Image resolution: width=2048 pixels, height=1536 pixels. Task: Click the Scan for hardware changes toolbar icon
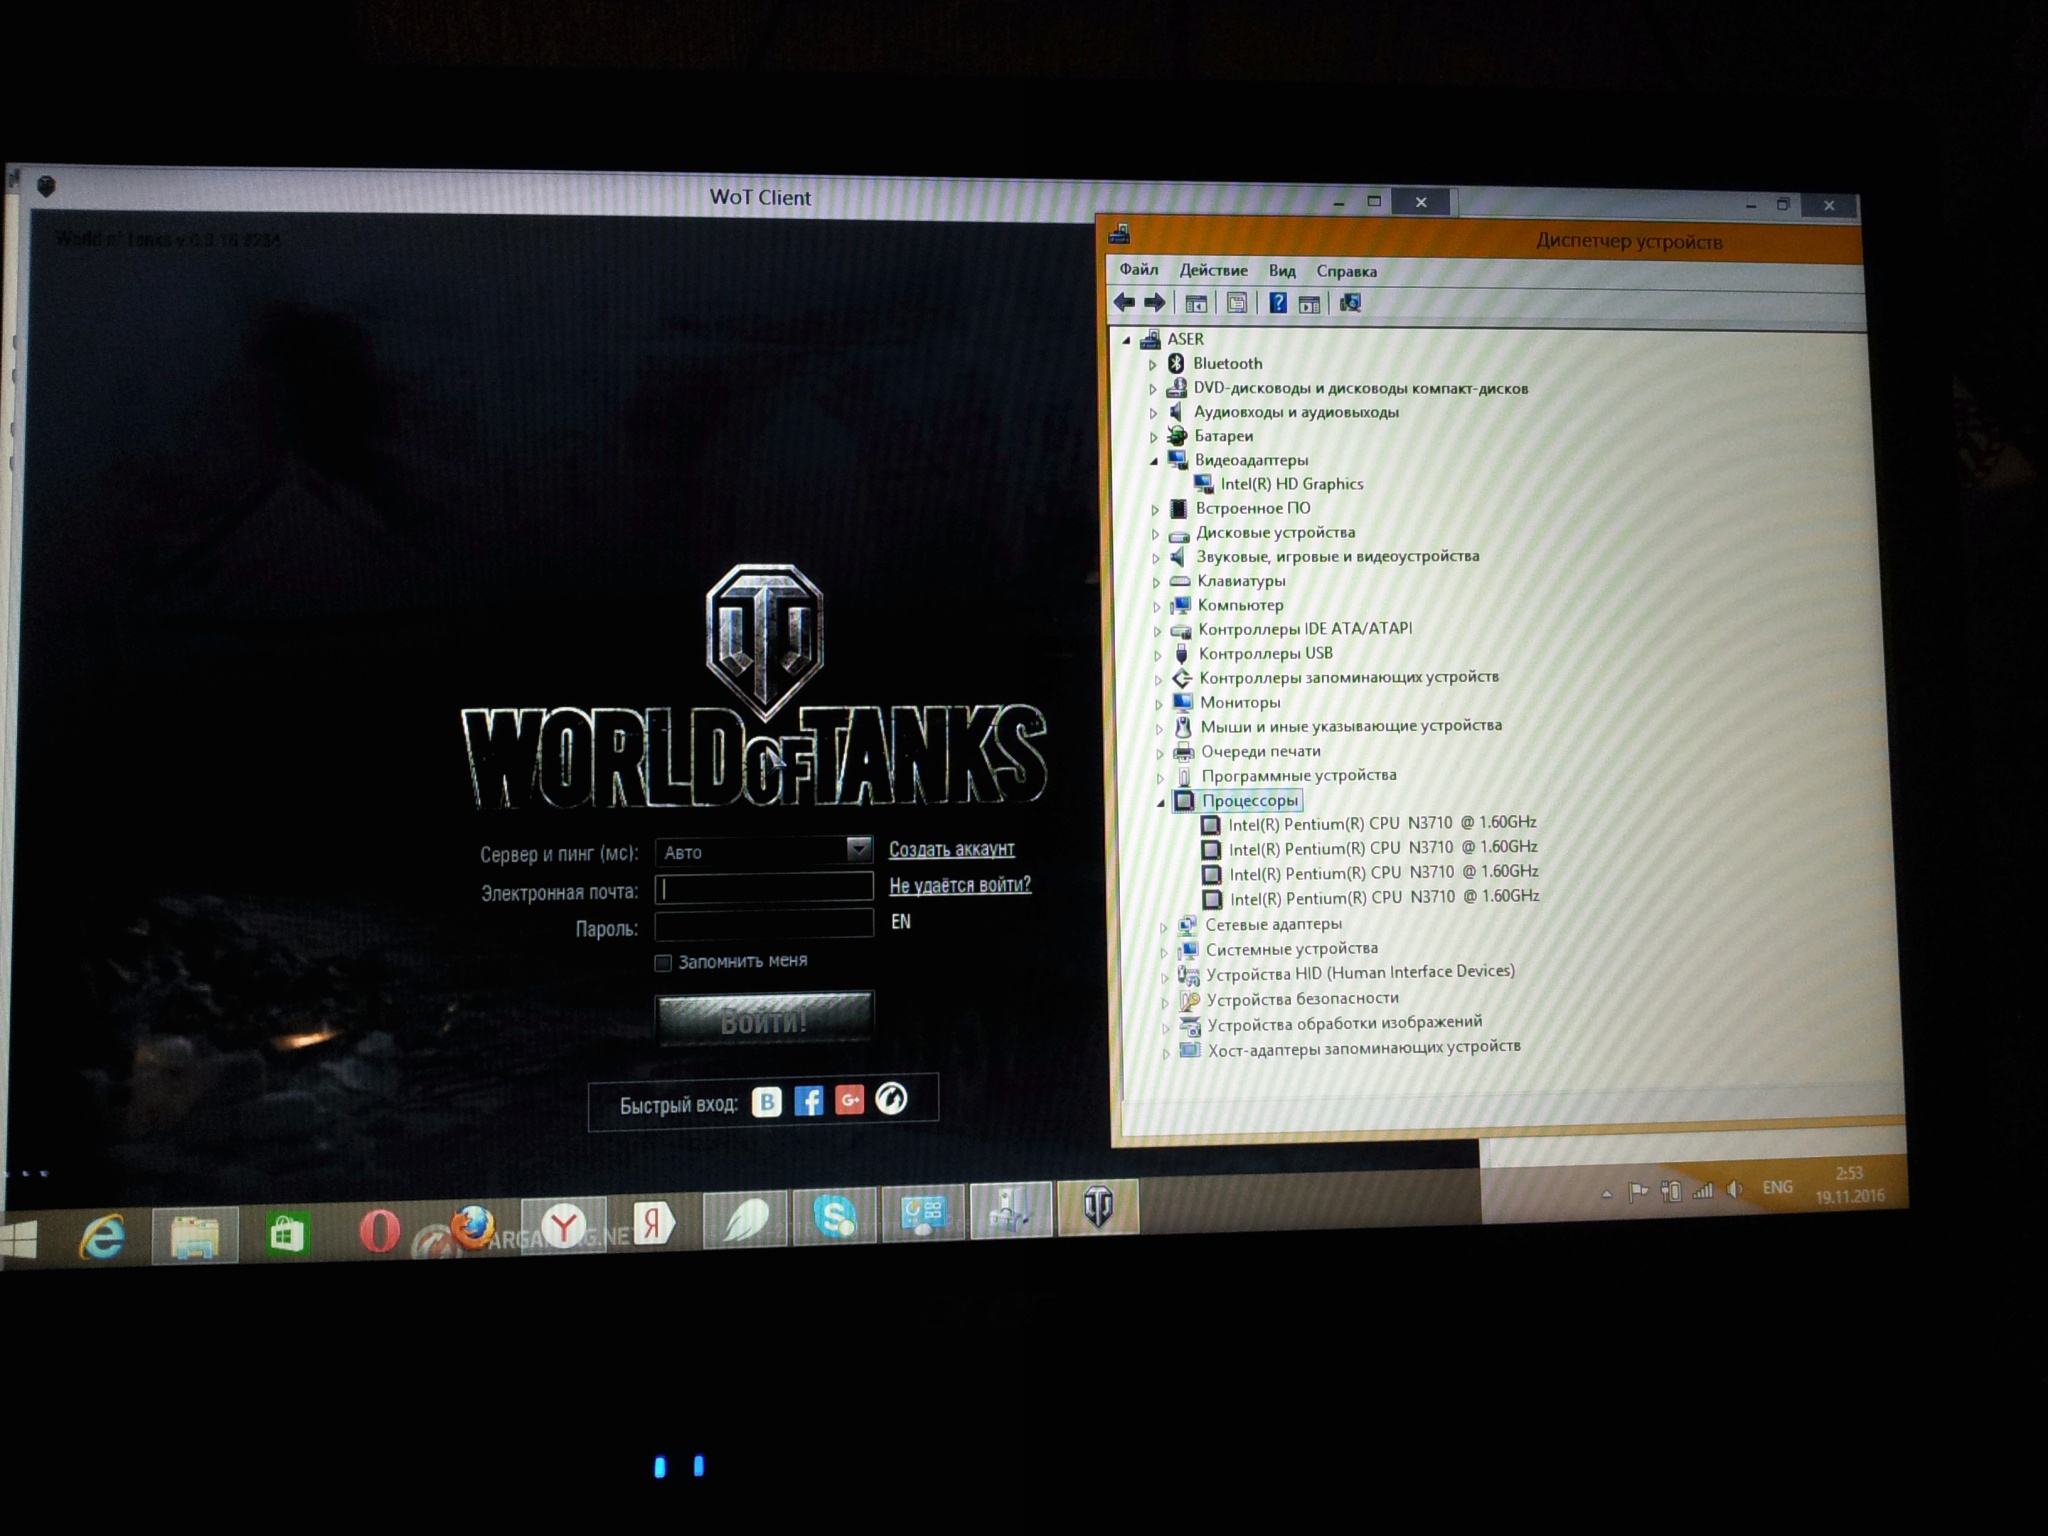point(1350,303)
